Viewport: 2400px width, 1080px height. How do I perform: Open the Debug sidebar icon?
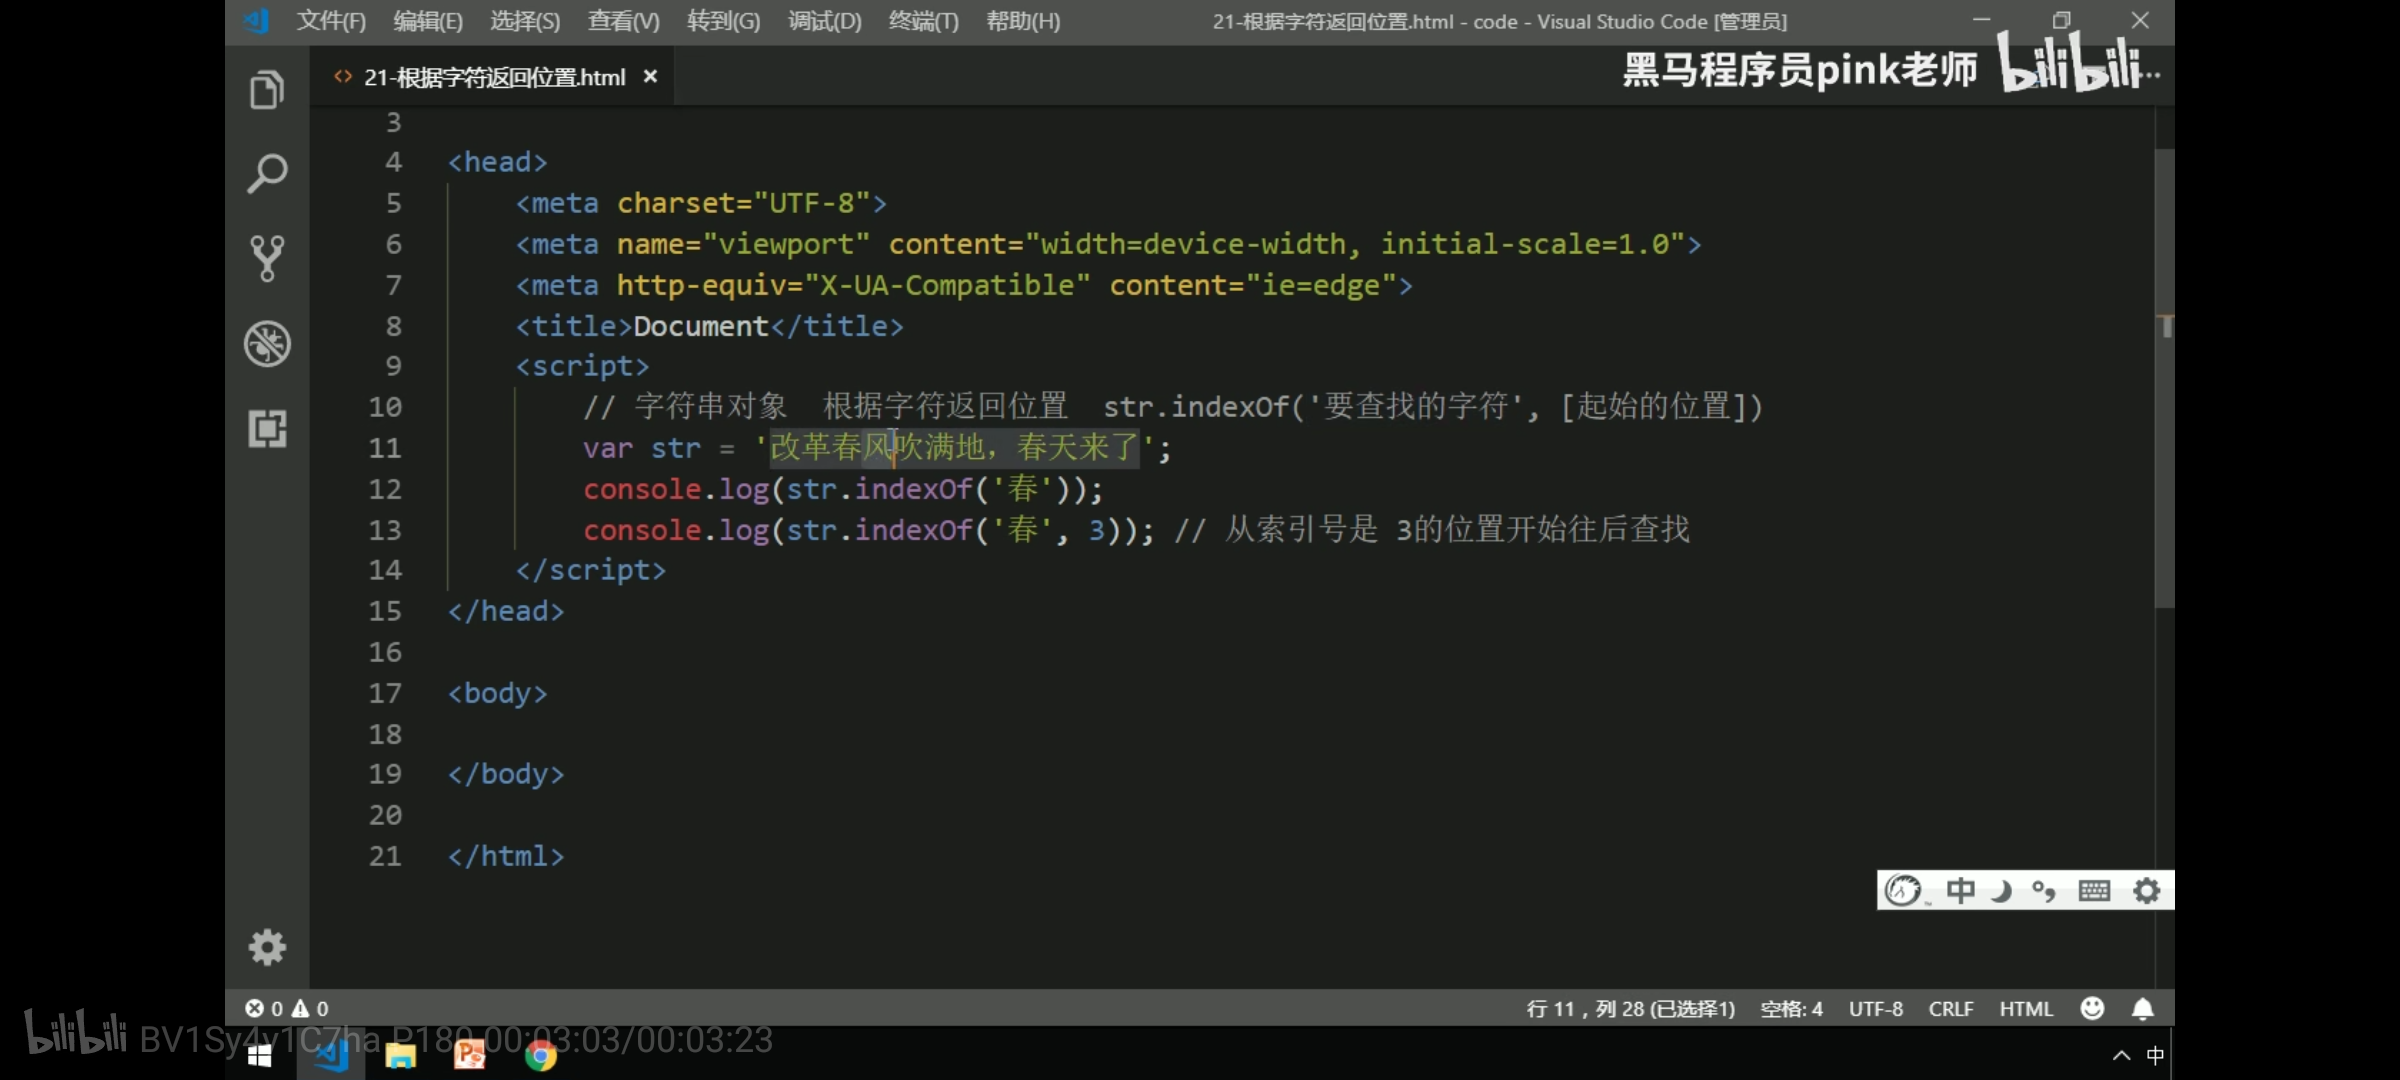tap(267, 344)
